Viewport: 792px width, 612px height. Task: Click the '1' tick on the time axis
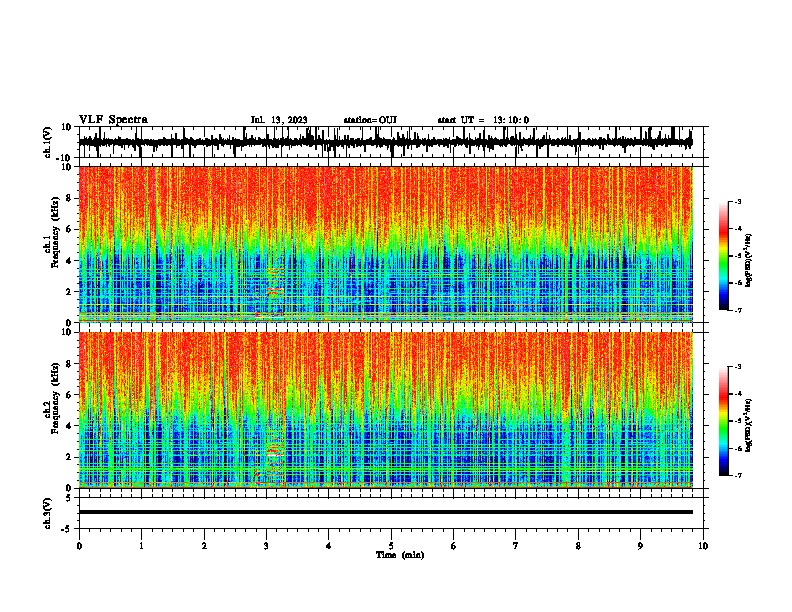(x=141, y=546)
